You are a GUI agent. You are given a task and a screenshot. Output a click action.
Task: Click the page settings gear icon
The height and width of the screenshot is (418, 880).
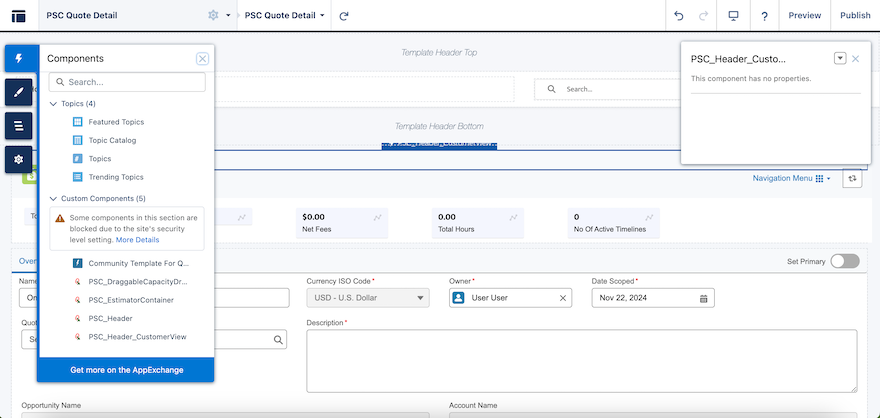[x=213, y=16]
